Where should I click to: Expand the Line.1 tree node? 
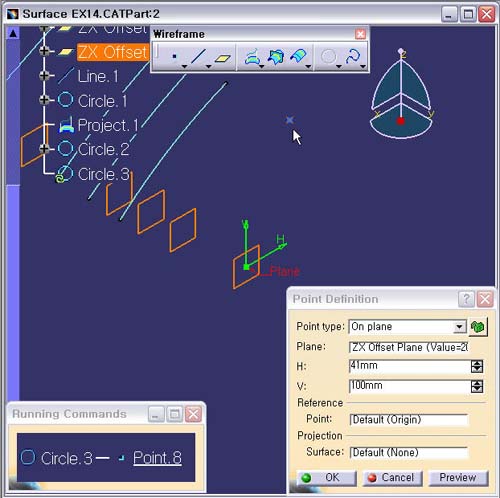pyautogui.click(x=44, y=76)
